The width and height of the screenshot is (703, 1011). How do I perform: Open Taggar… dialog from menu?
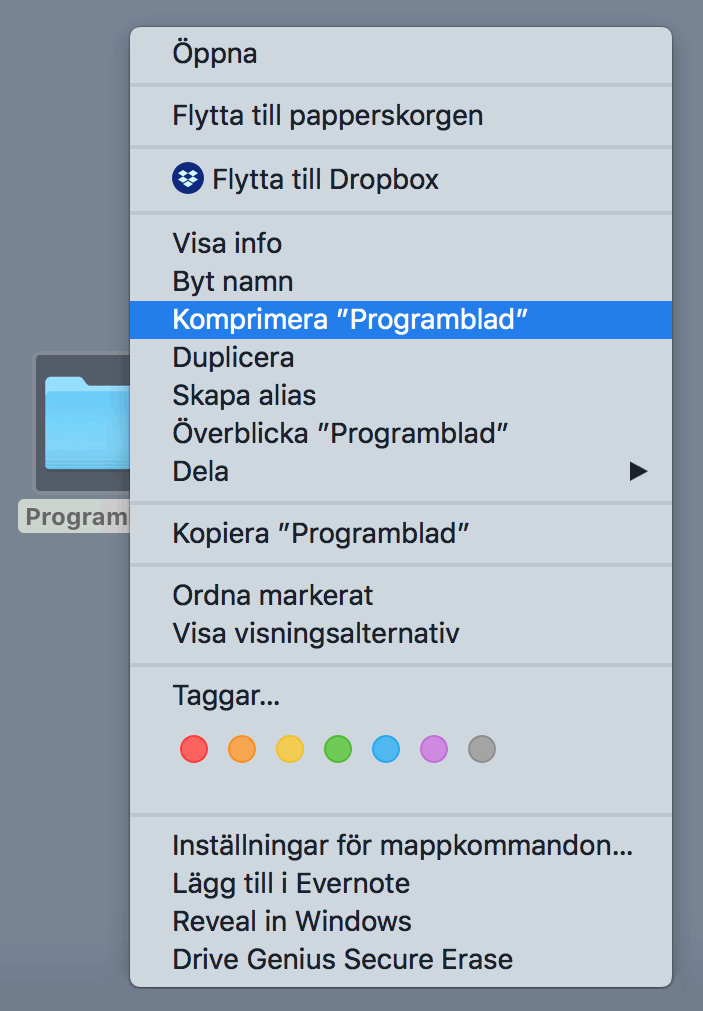point(225,695)
